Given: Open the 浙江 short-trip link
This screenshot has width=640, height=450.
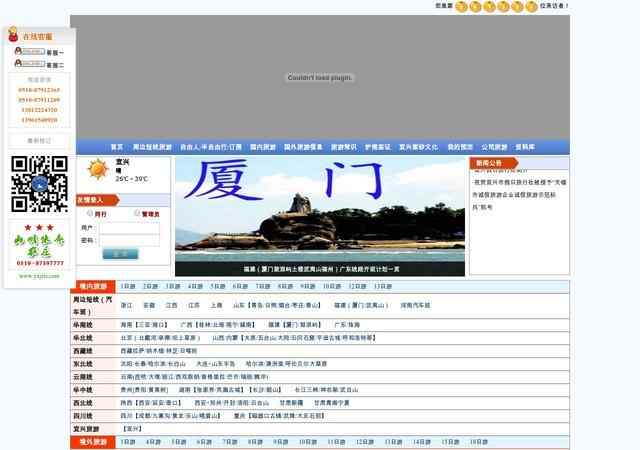Looking at the screenshot, I should (127, 305).
